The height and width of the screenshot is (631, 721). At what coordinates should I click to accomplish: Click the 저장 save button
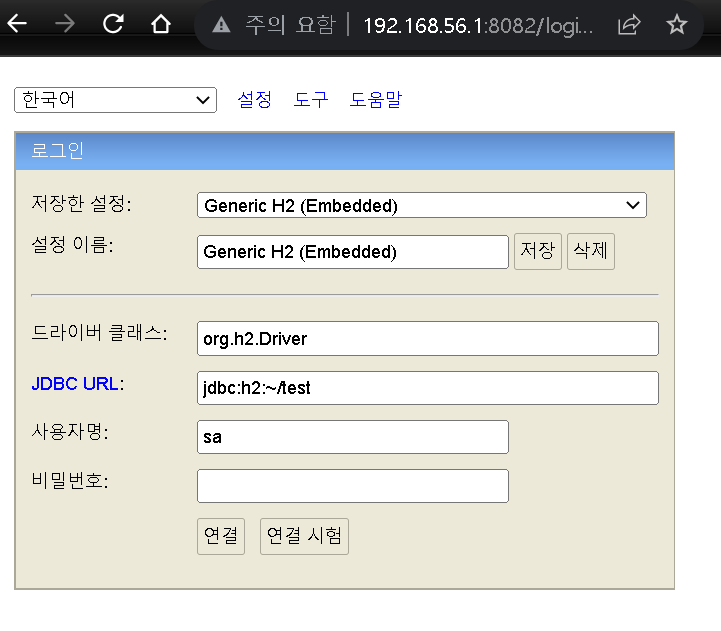(538, 251)
